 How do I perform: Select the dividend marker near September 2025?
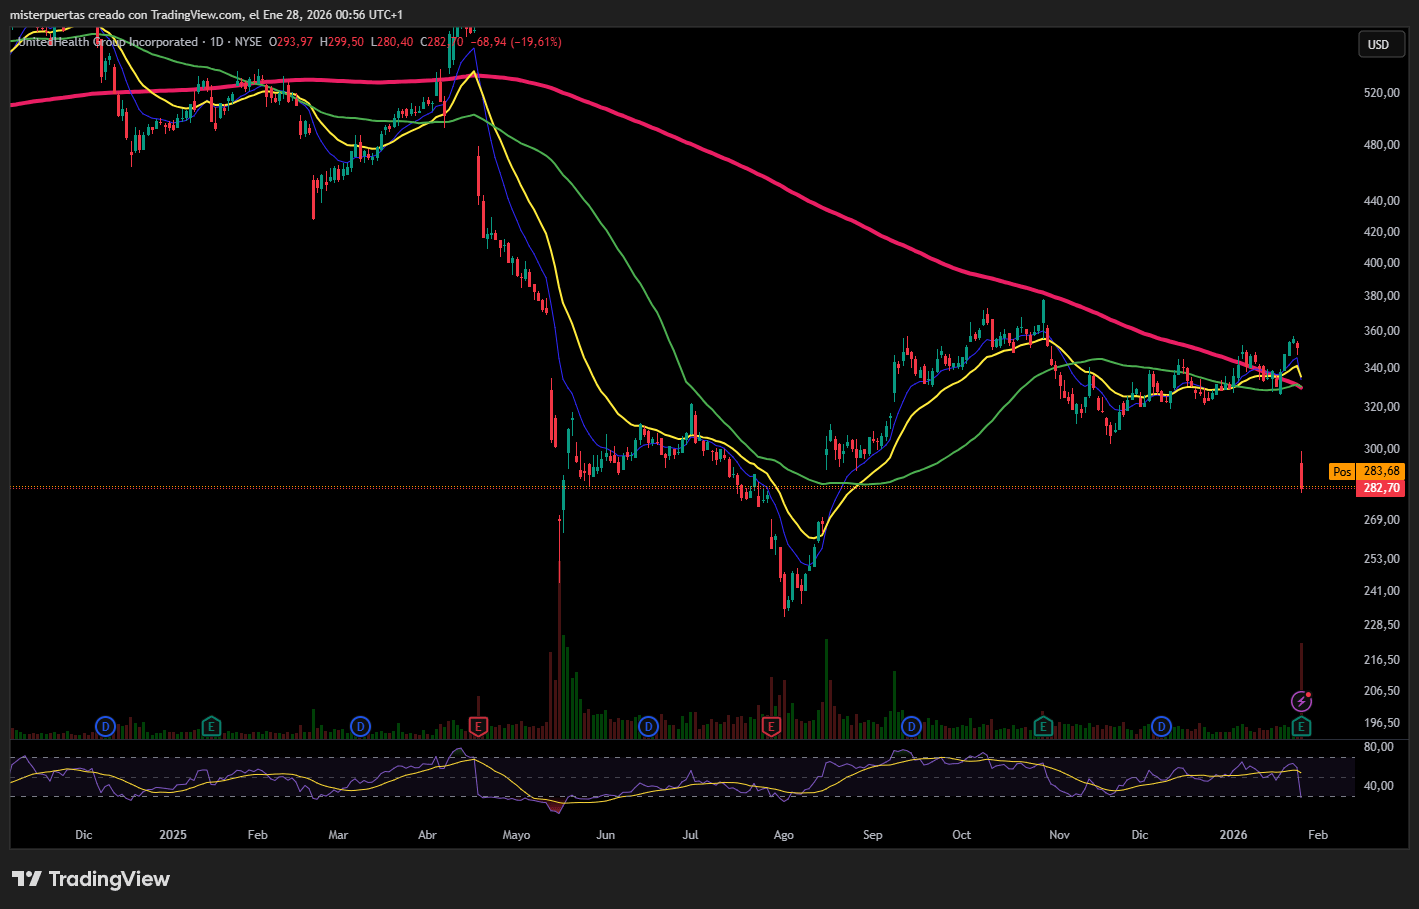pyautogui.click(x=911, y=727)
